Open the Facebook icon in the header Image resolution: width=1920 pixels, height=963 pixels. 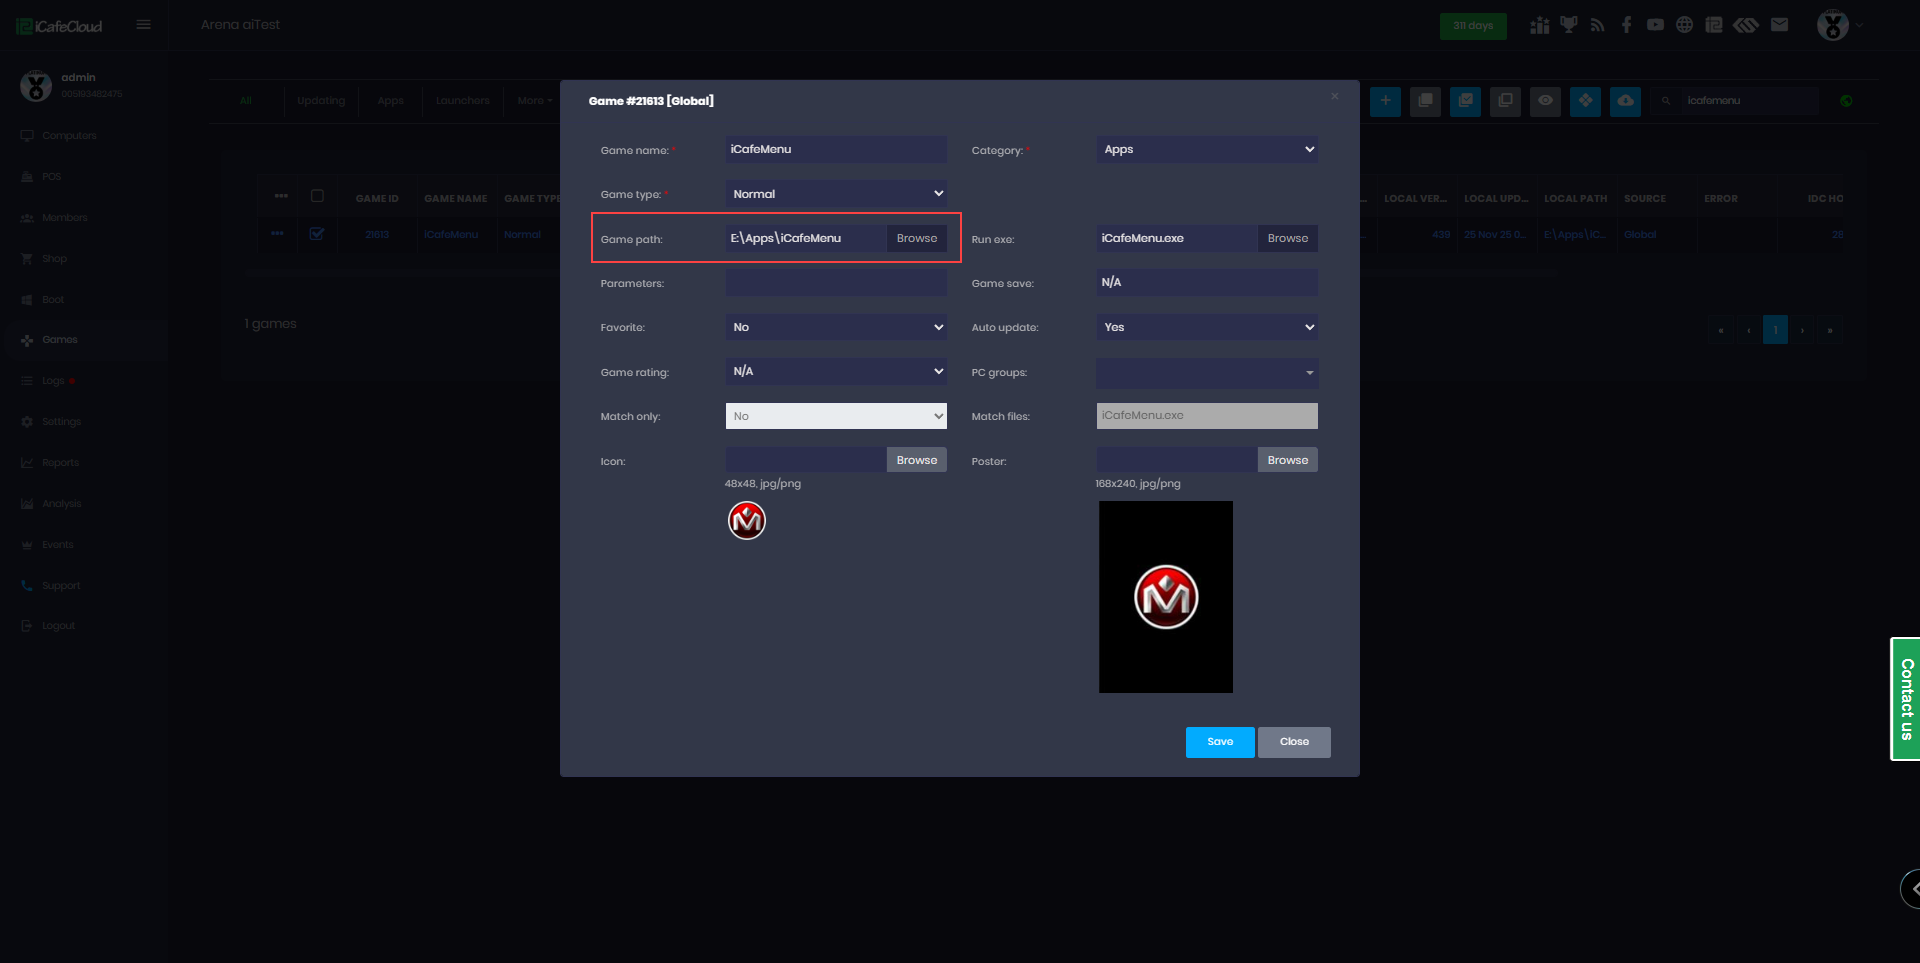coord(1626,25)
